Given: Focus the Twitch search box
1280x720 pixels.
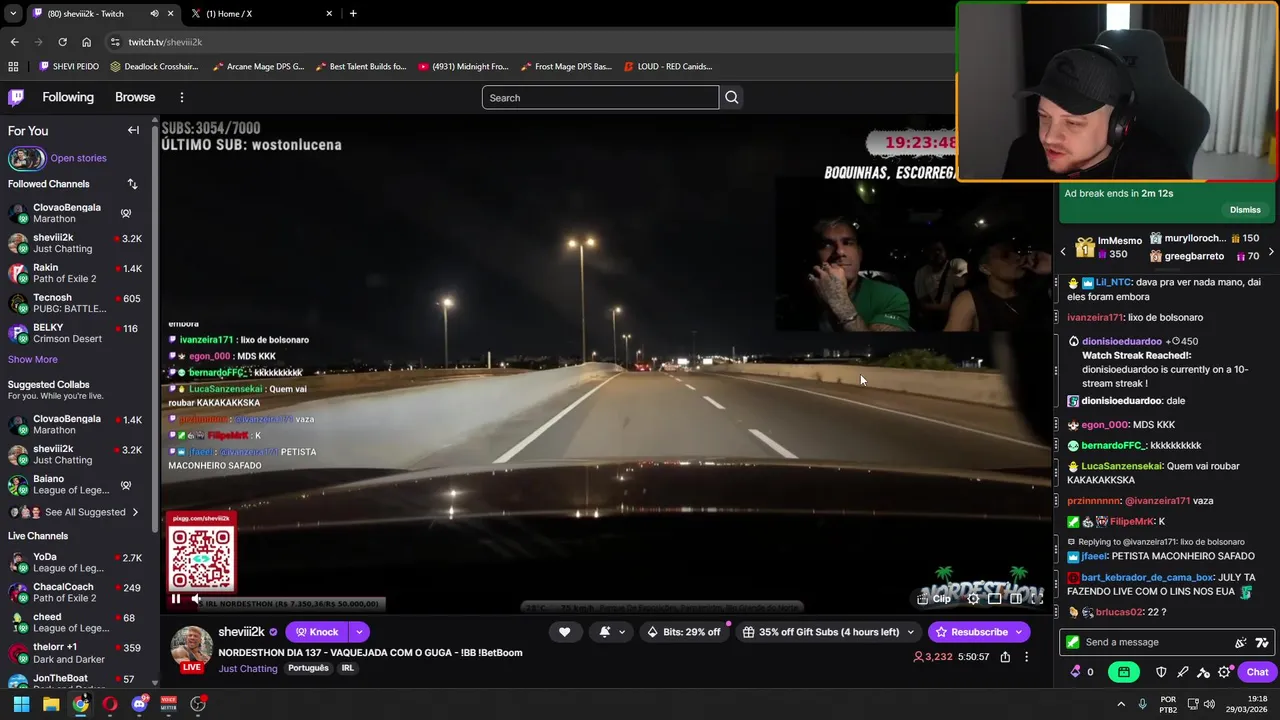Looking at the screenshot, I should click(x=600, y=97).
